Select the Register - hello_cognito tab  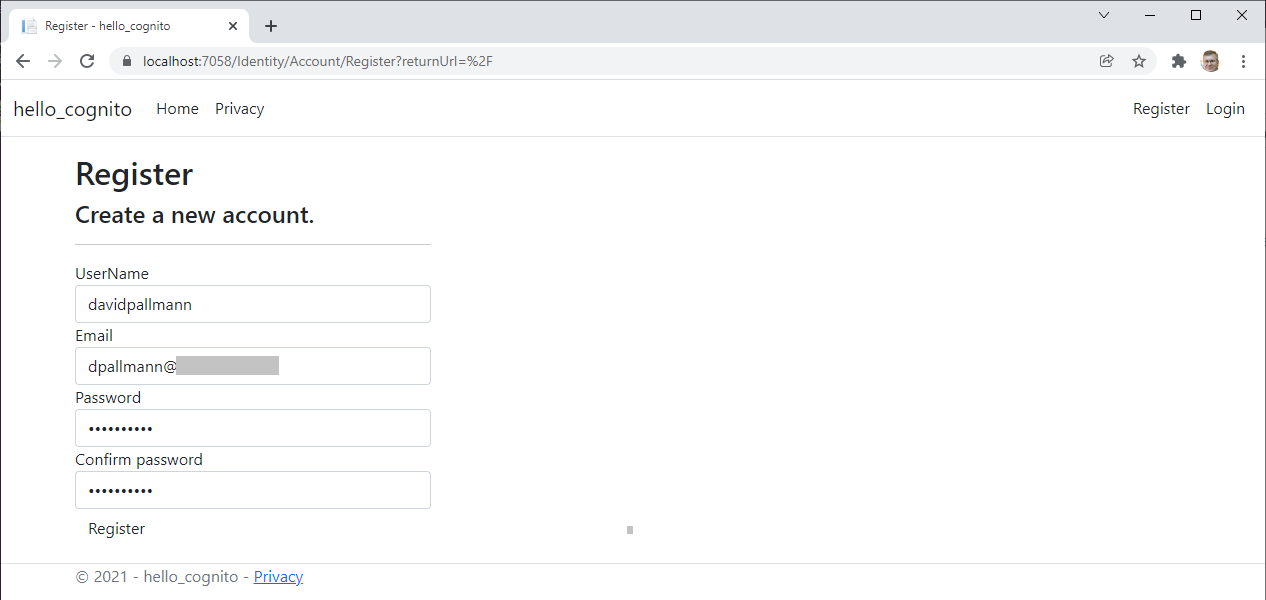coord(128,26)
